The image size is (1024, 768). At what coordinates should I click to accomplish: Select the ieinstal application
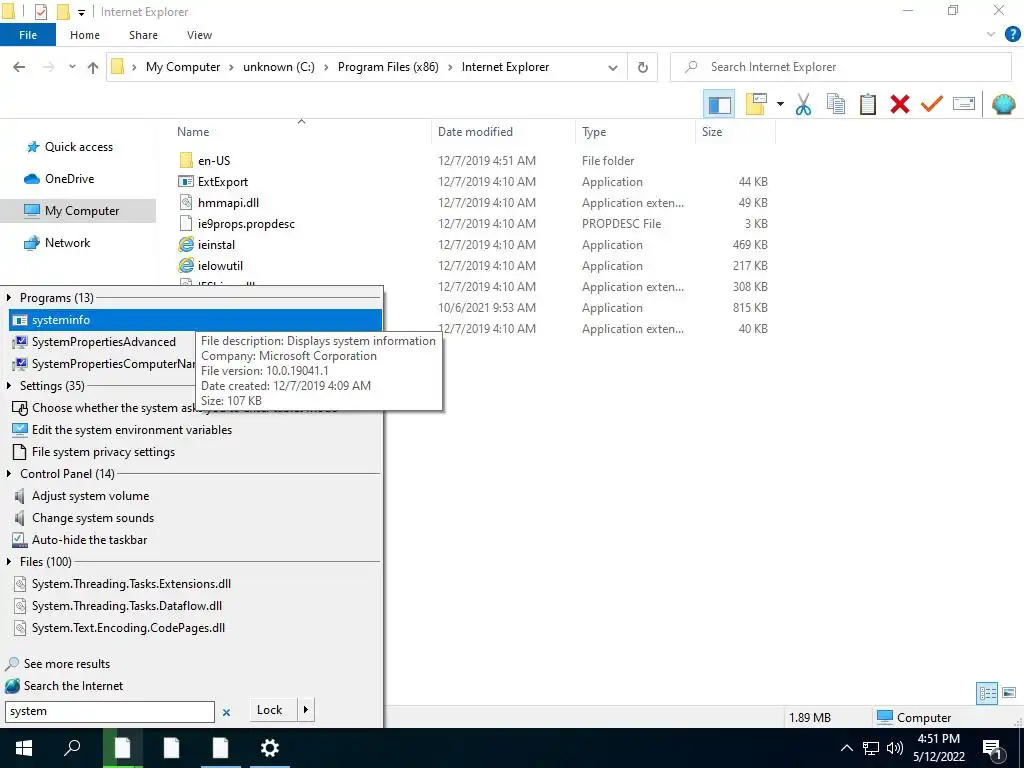pyautogui.click(x=216, y=245)
